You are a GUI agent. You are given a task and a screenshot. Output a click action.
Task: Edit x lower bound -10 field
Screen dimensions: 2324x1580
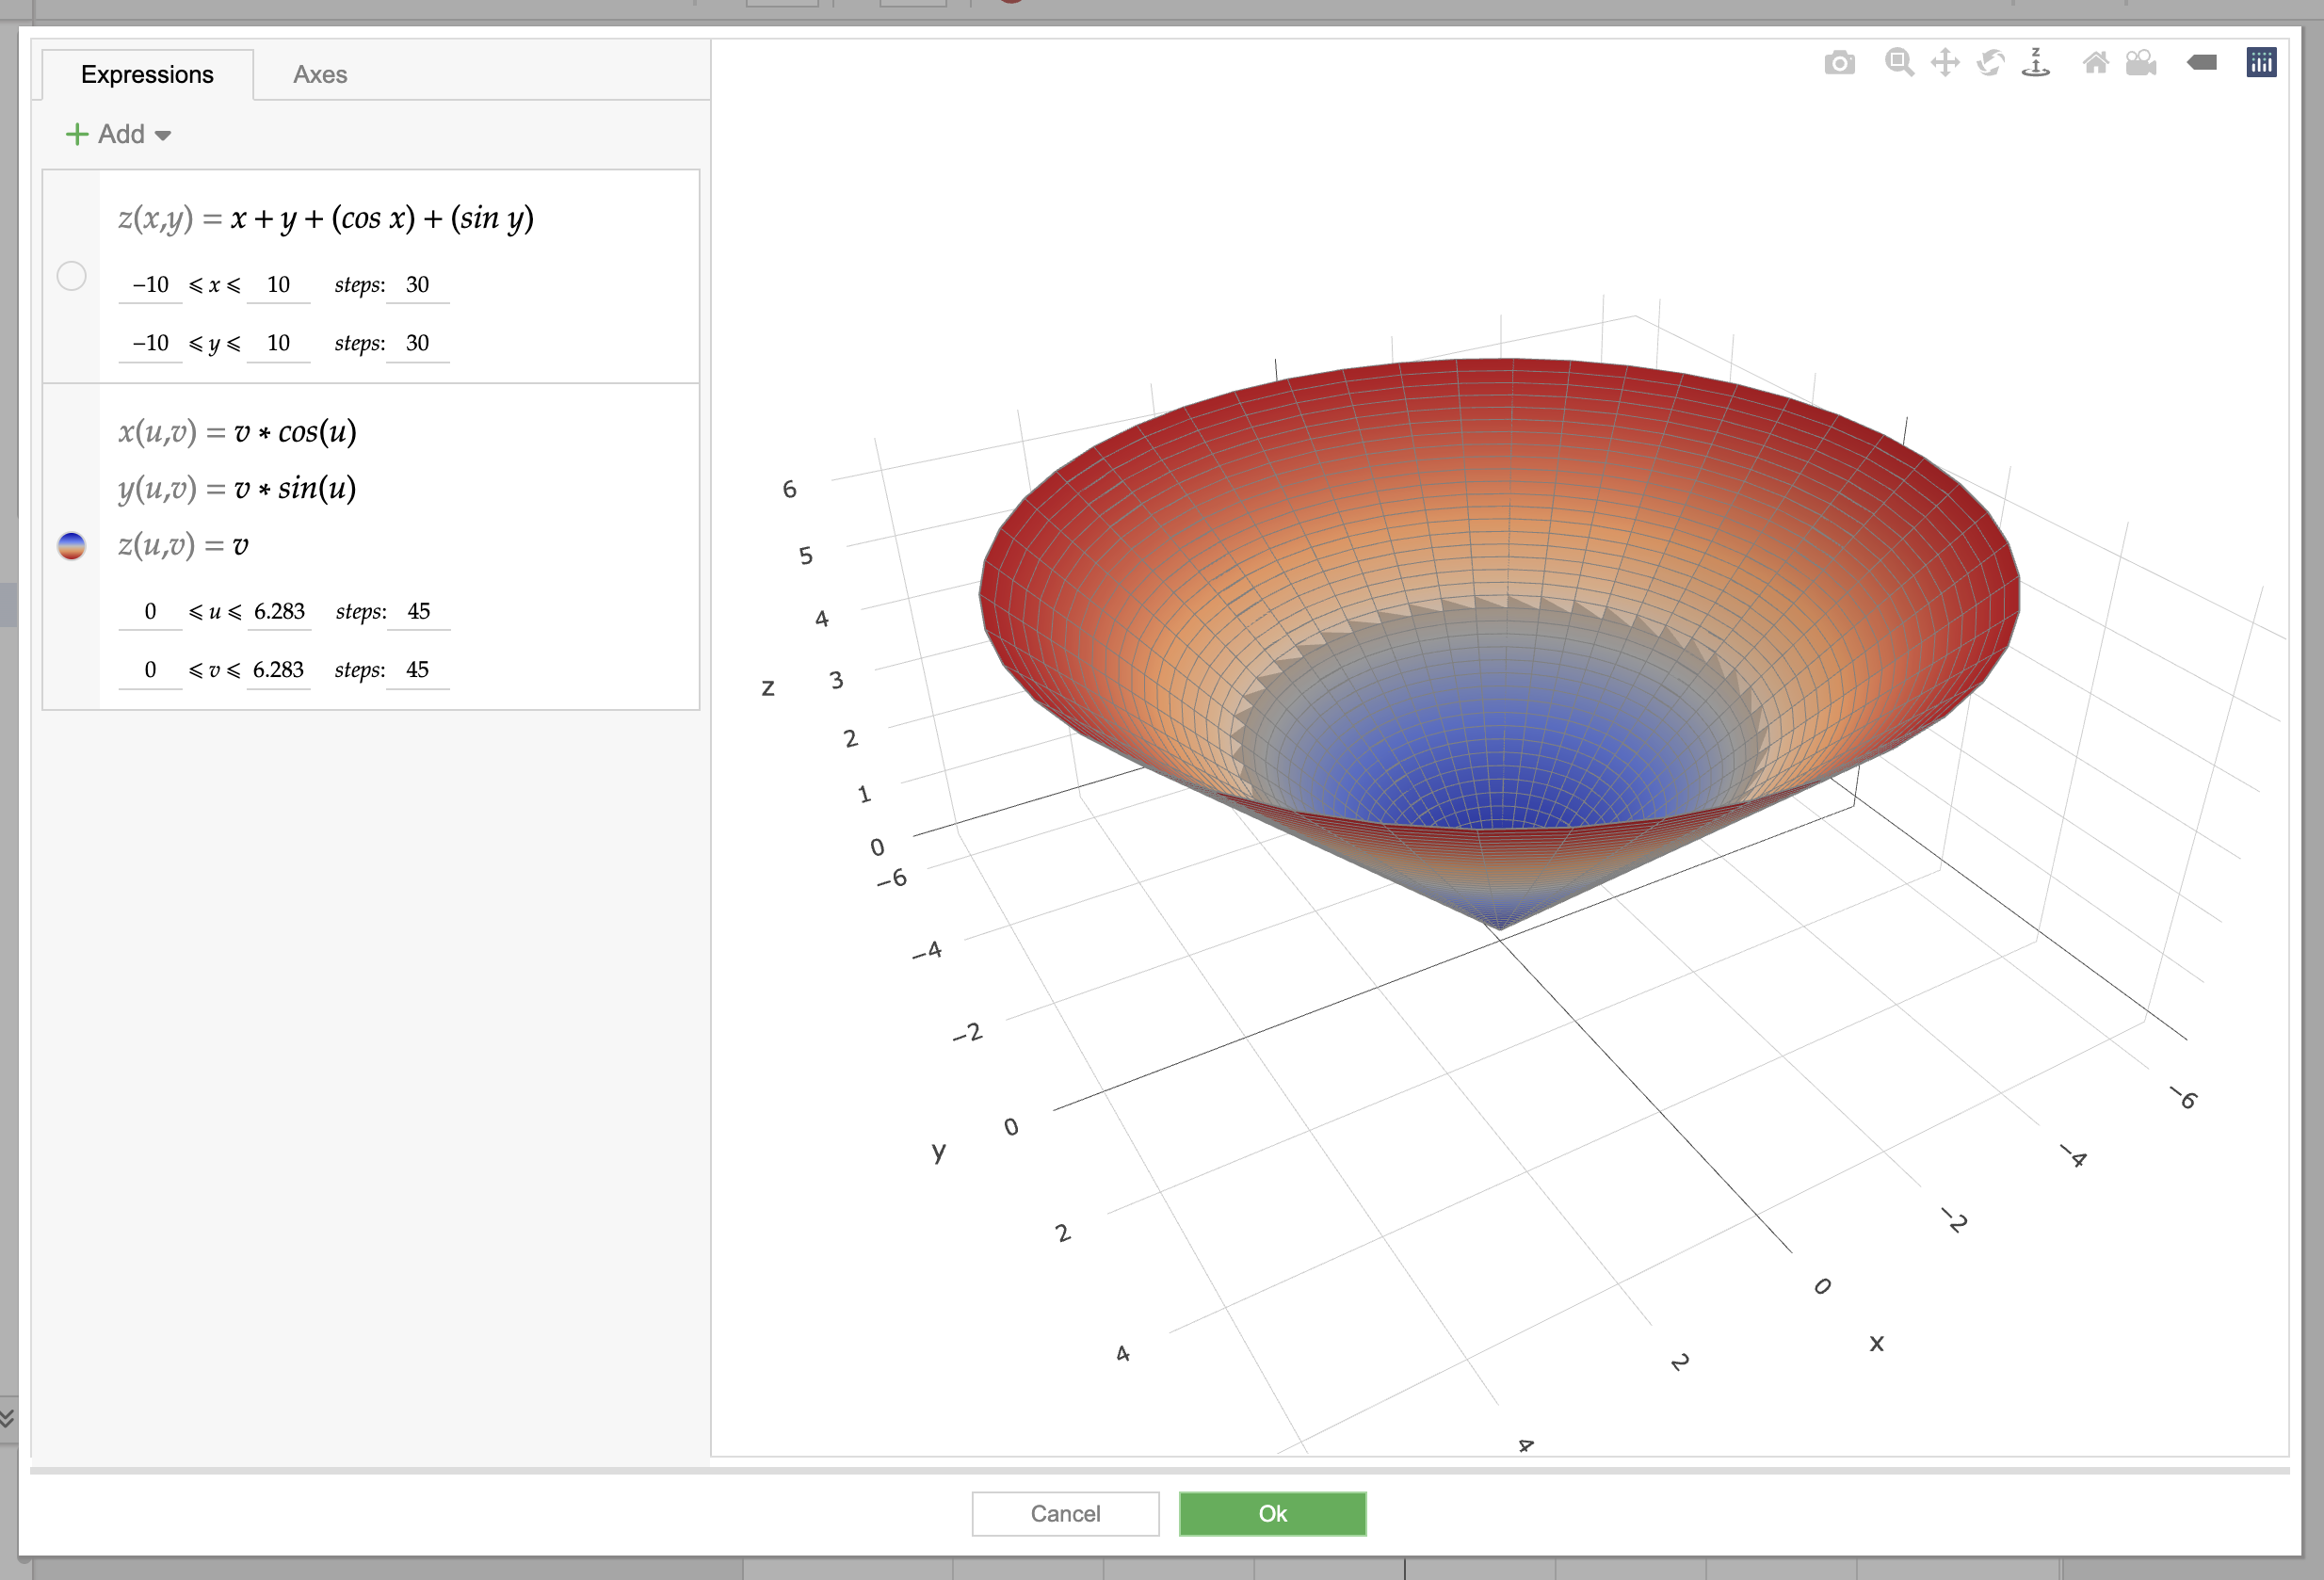[150, 285]
